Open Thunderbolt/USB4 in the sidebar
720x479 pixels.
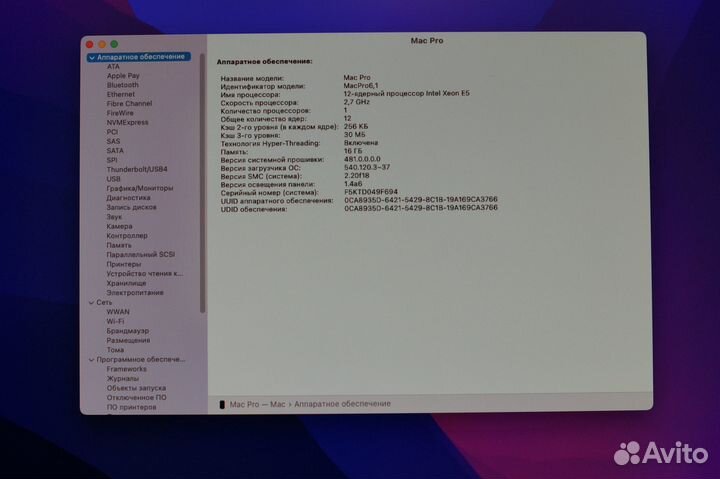click(137, 169)
